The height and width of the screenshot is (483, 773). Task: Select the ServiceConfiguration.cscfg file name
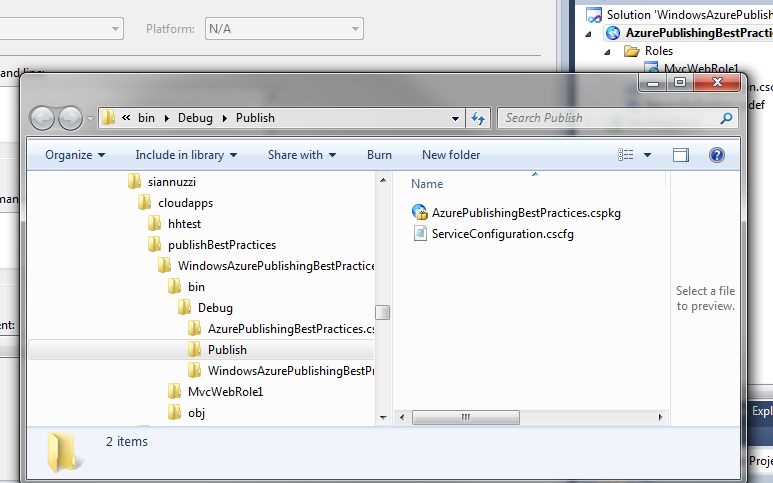(502, 234)
